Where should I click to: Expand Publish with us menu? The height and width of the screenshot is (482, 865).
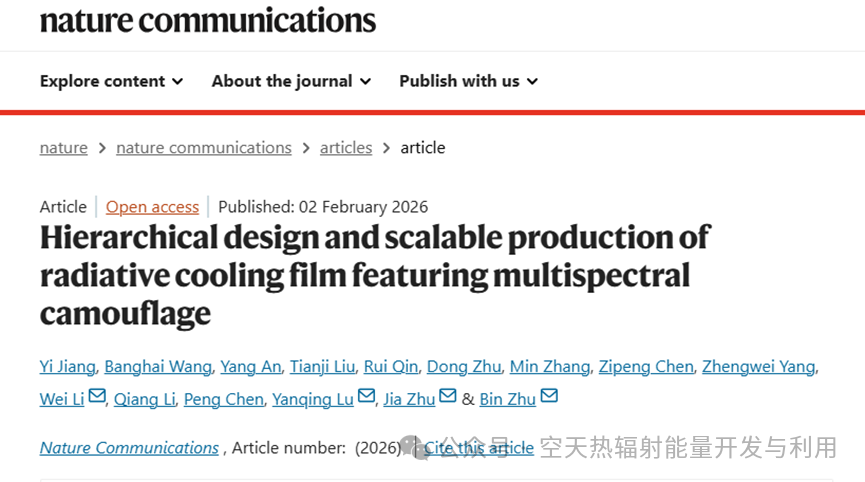point(468,81)
